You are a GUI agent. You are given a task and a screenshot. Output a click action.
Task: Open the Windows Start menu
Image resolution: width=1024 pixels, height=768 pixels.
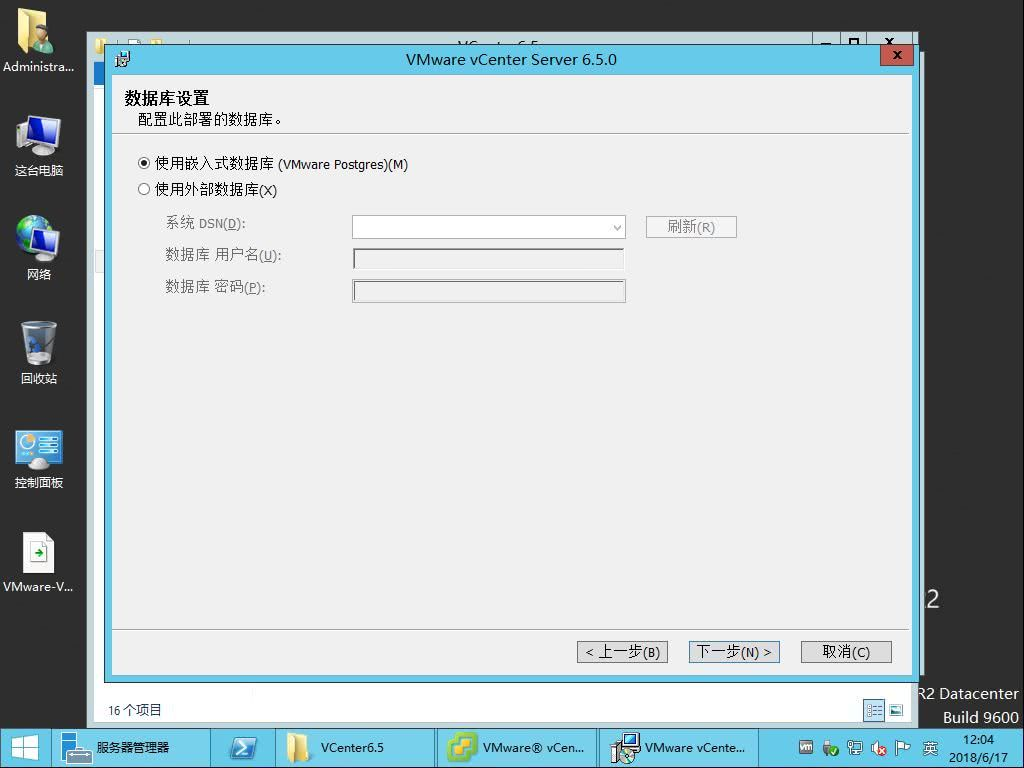23,747
